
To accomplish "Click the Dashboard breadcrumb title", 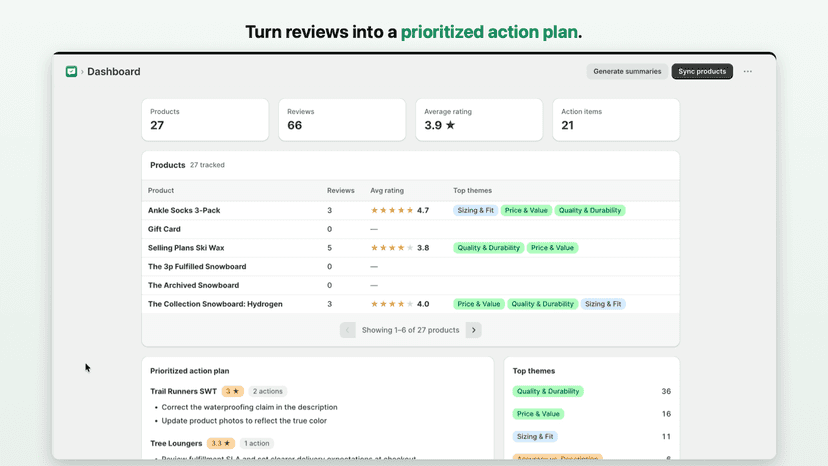I will coord(114,71).
